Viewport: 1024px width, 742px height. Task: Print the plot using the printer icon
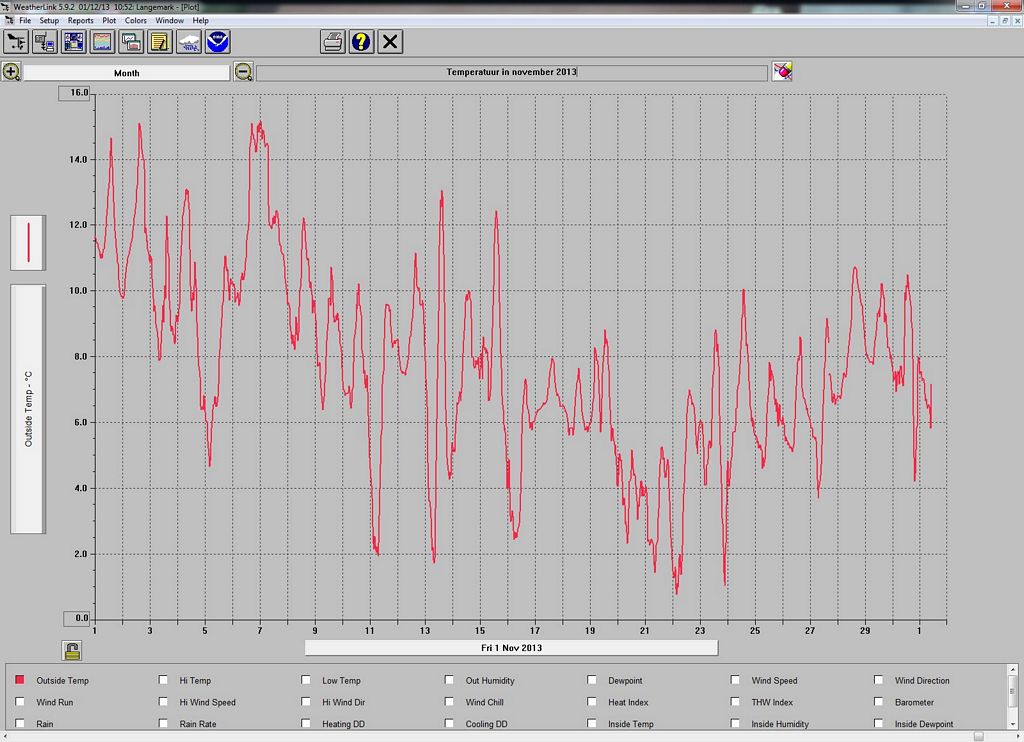(332, 42)
